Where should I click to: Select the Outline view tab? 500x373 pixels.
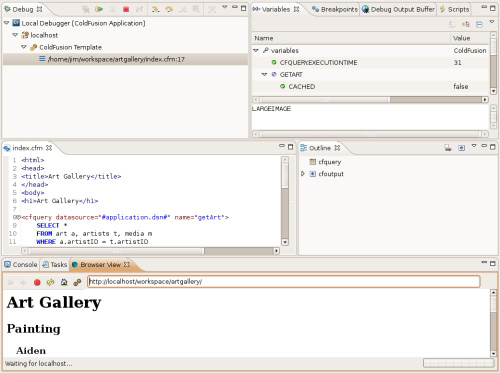319,148
